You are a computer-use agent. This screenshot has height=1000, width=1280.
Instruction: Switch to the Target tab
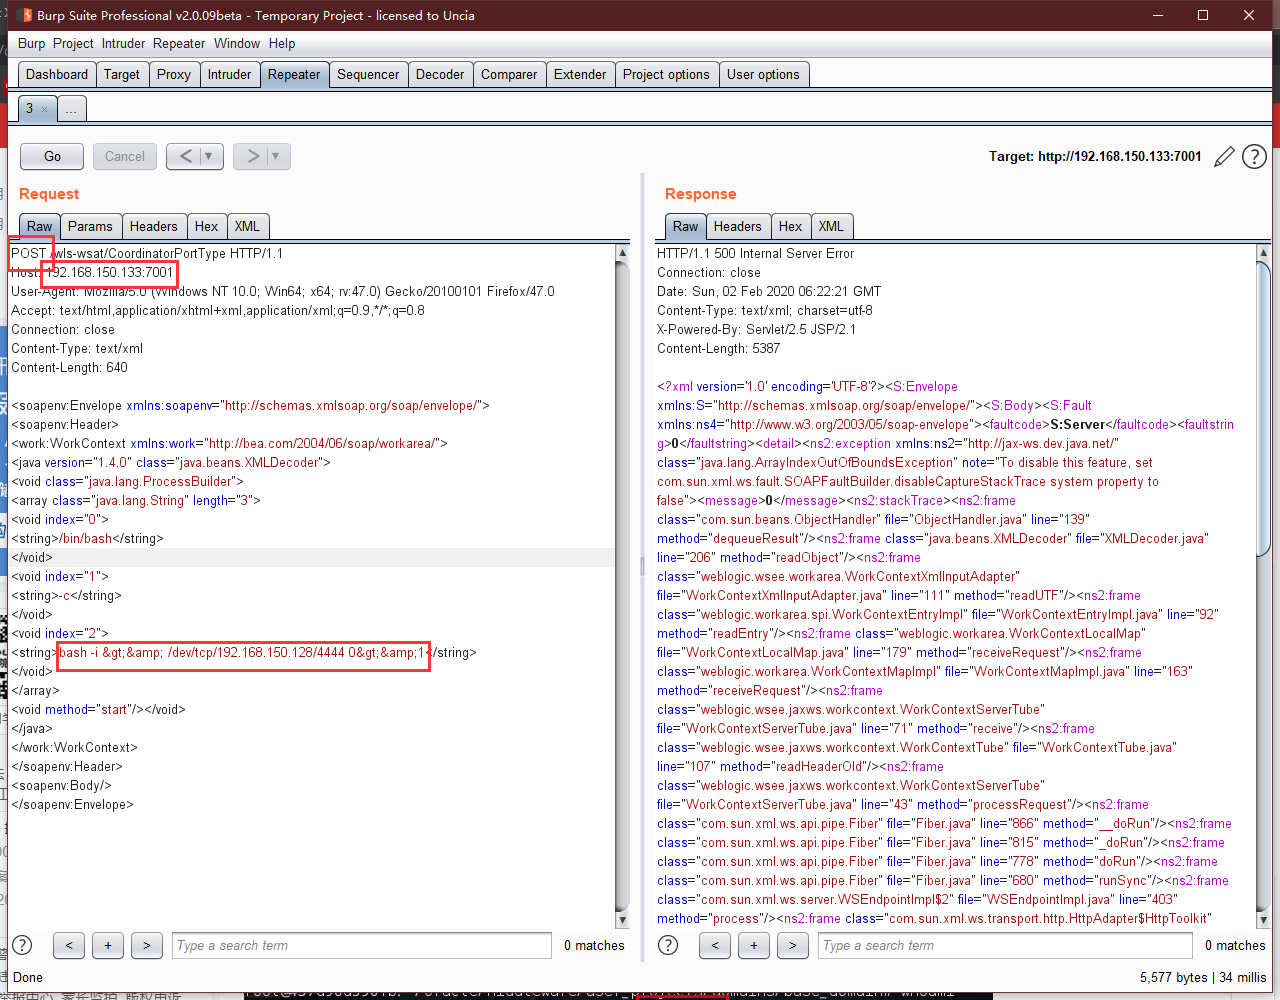122,74
